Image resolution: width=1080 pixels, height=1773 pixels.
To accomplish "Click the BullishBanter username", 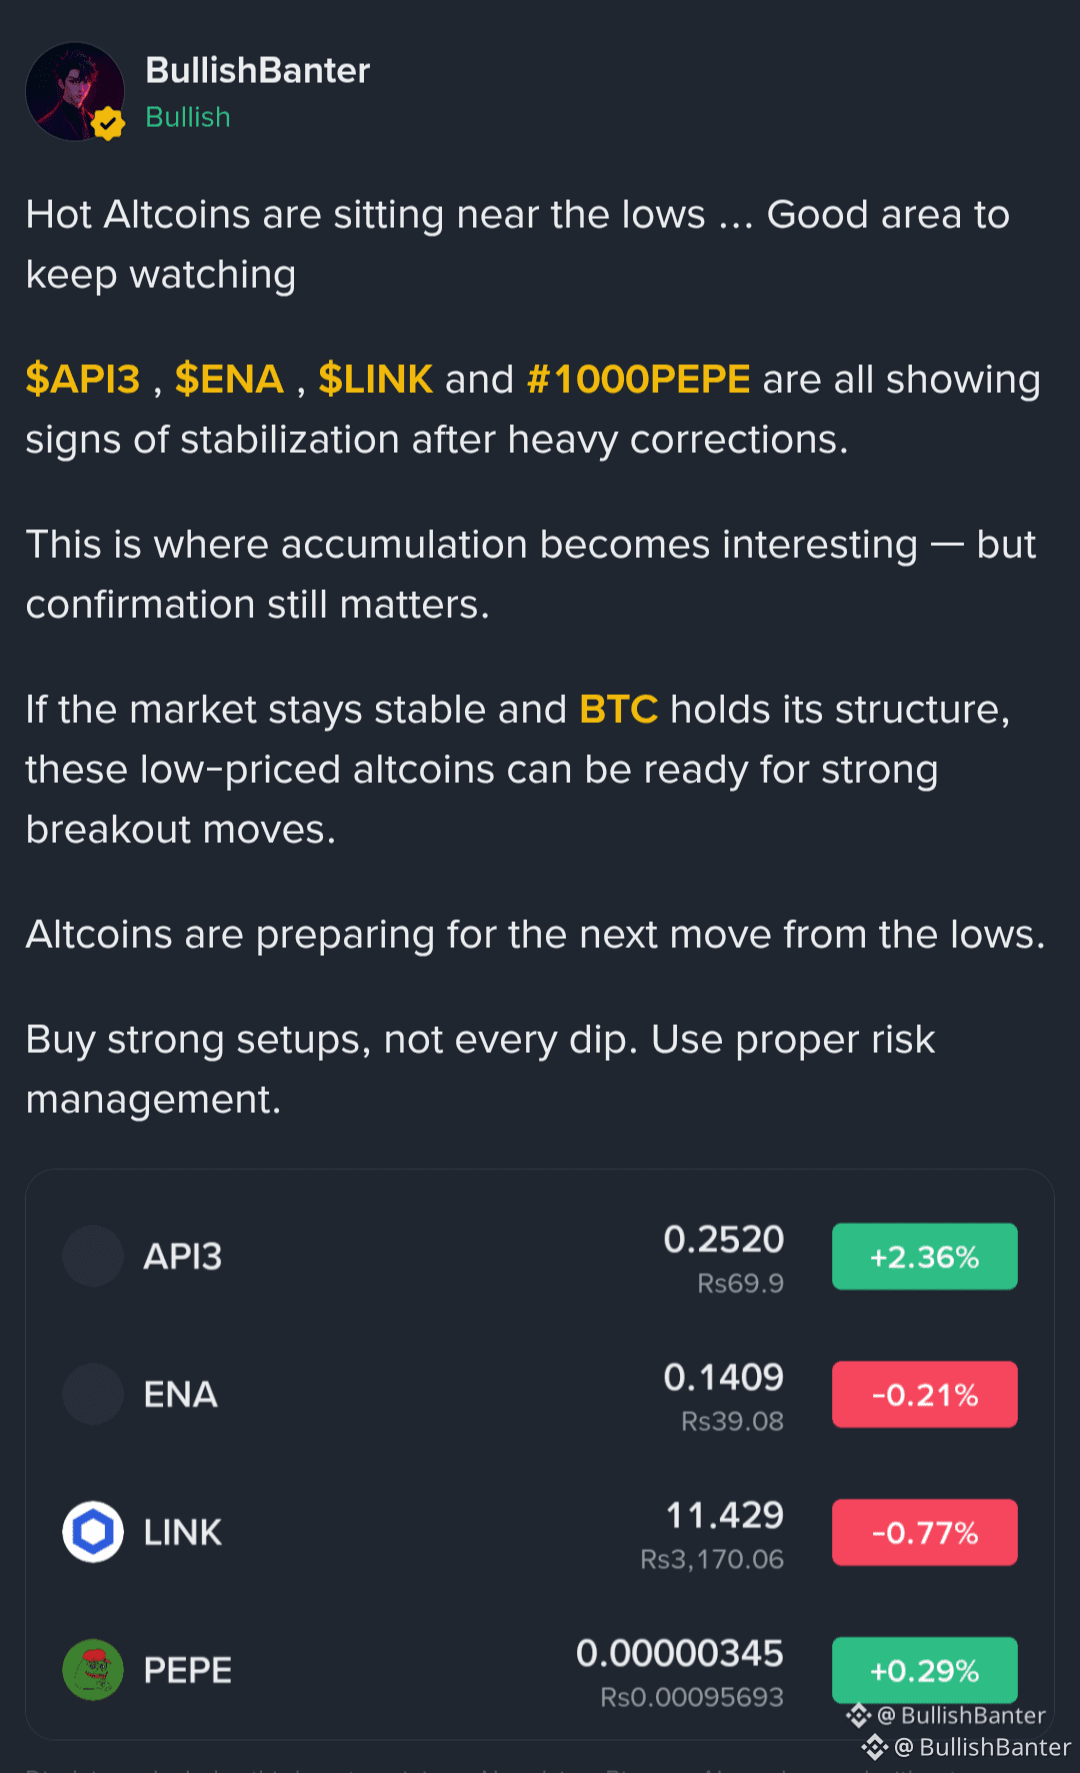I will 258,71.
